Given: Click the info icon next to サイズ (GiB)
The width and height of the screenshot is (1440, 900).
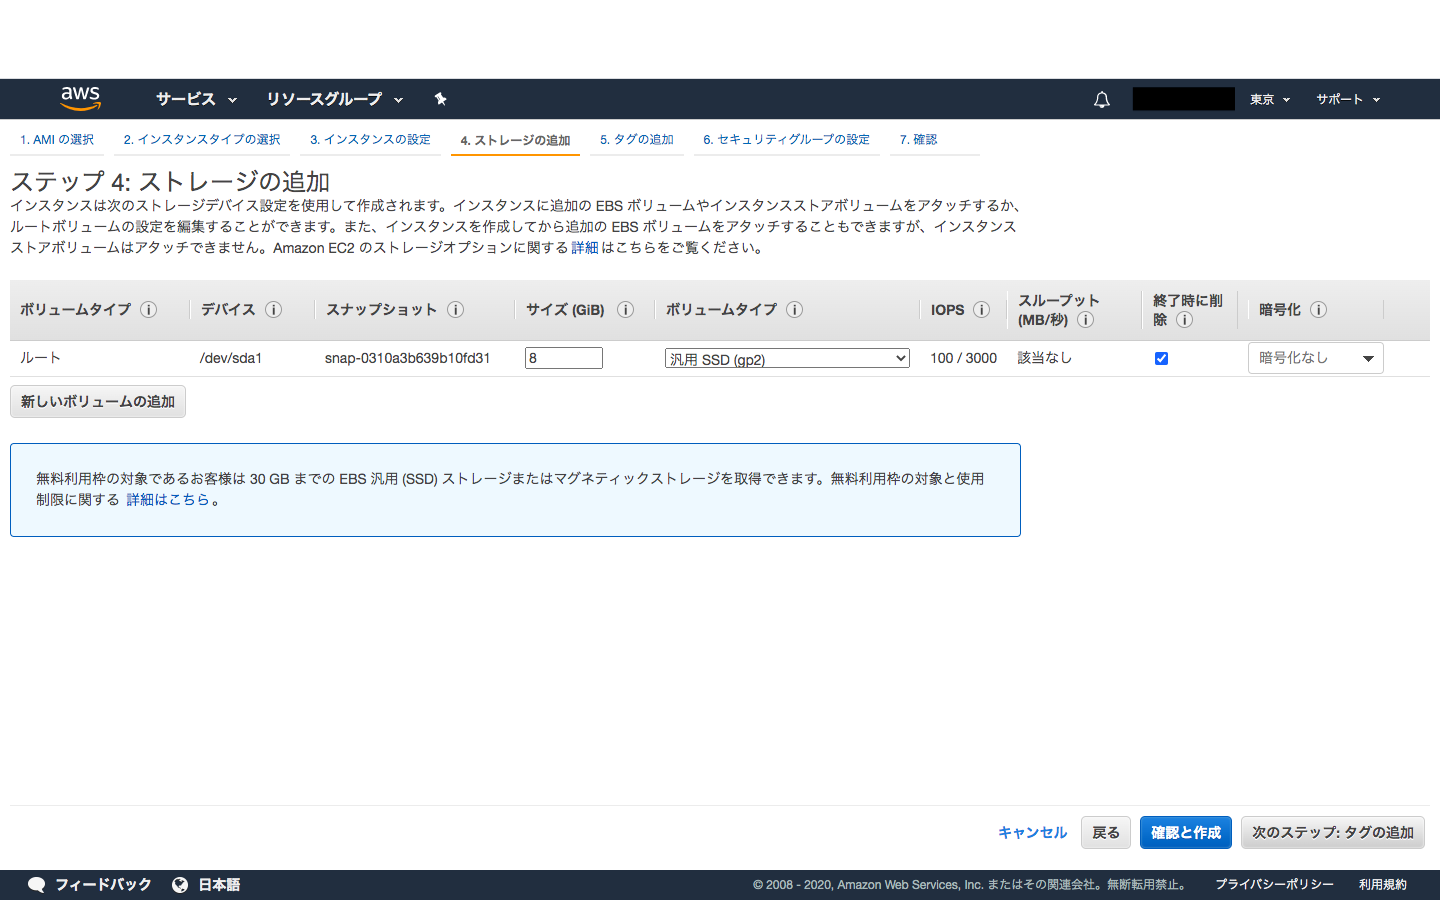Looking at the screenshot, I should 626,310.
